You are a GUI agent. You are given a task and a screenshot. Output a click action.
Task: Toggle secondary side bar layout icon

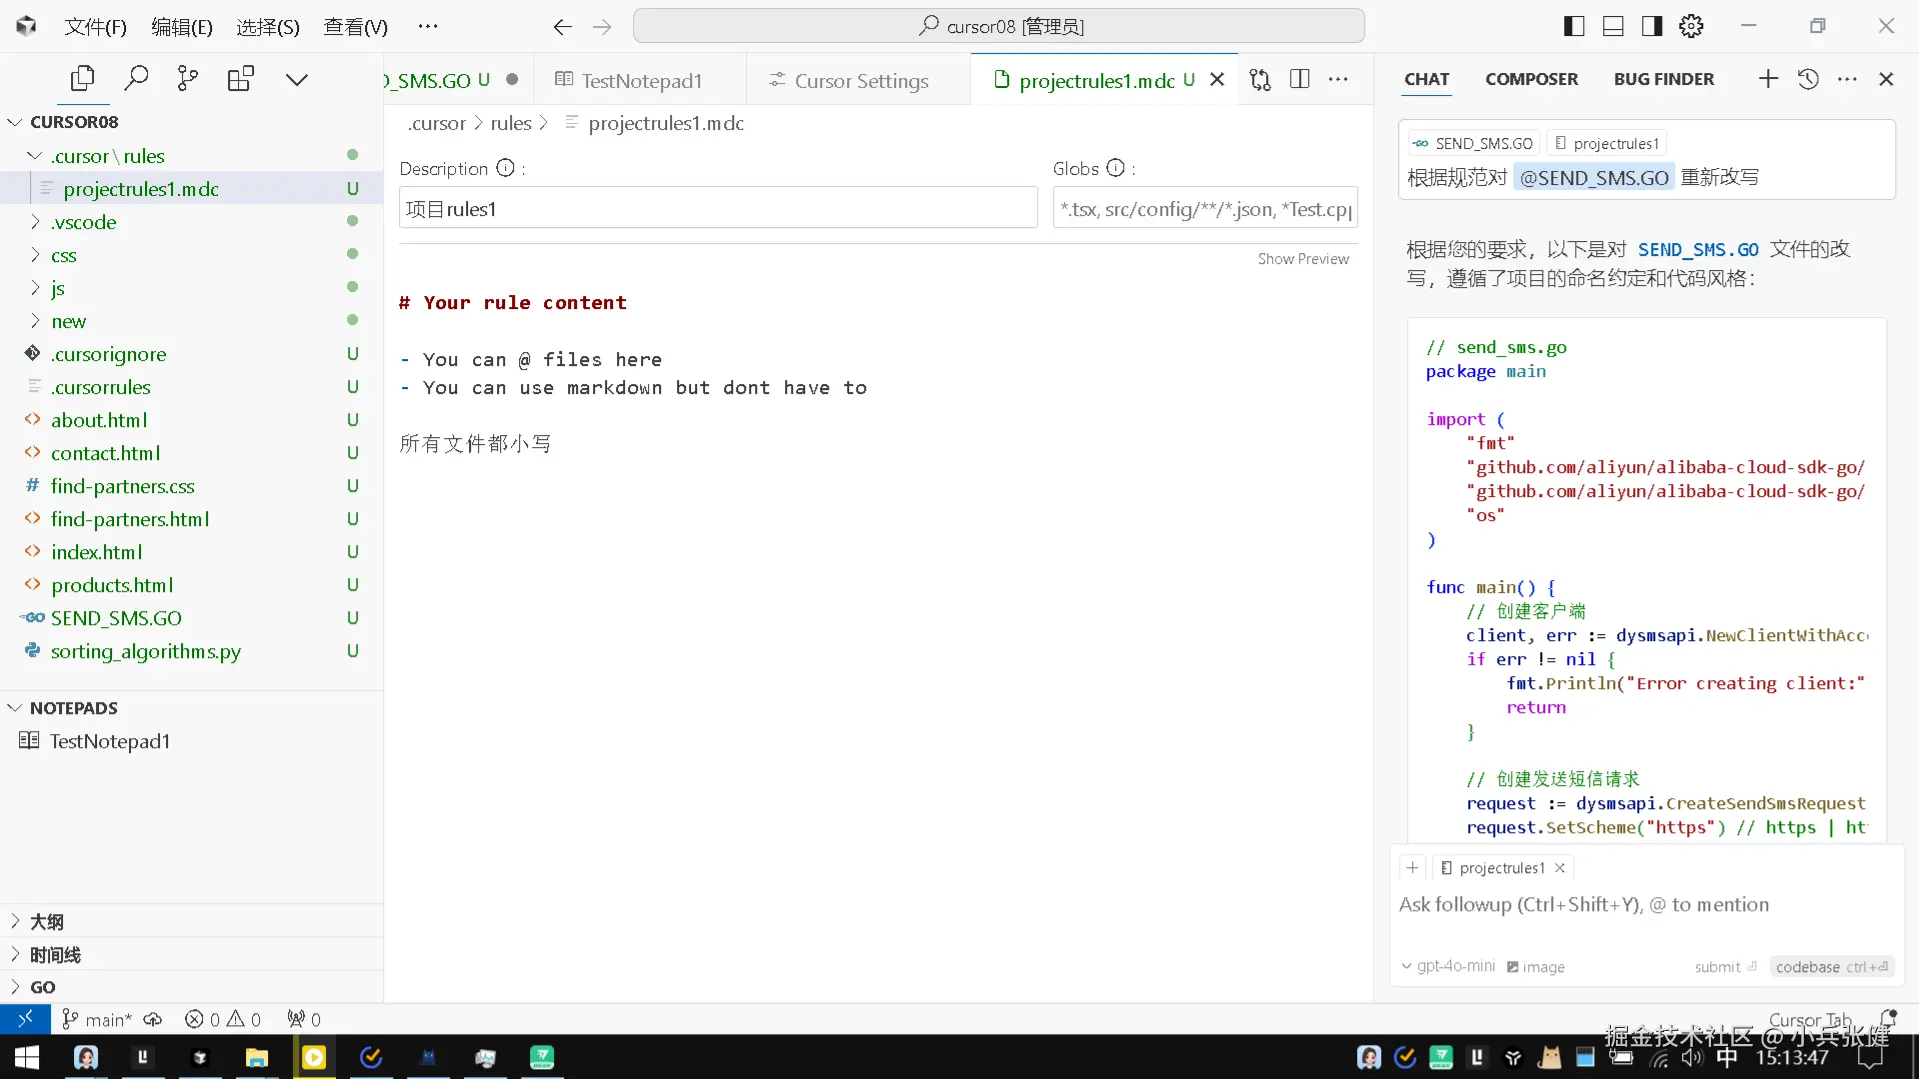1652,27
